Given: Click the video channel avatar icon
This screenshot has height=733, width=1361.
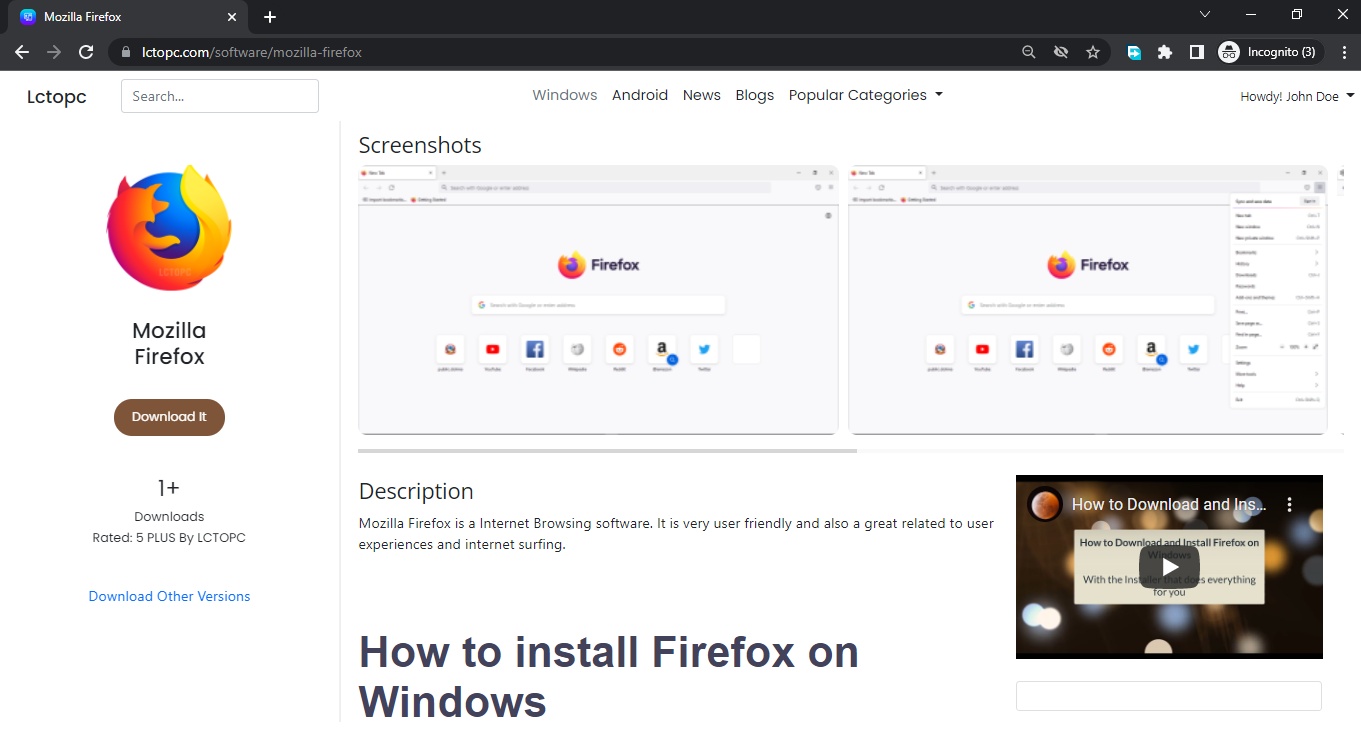Looking at the screenshot, I should coord(1044,505).
